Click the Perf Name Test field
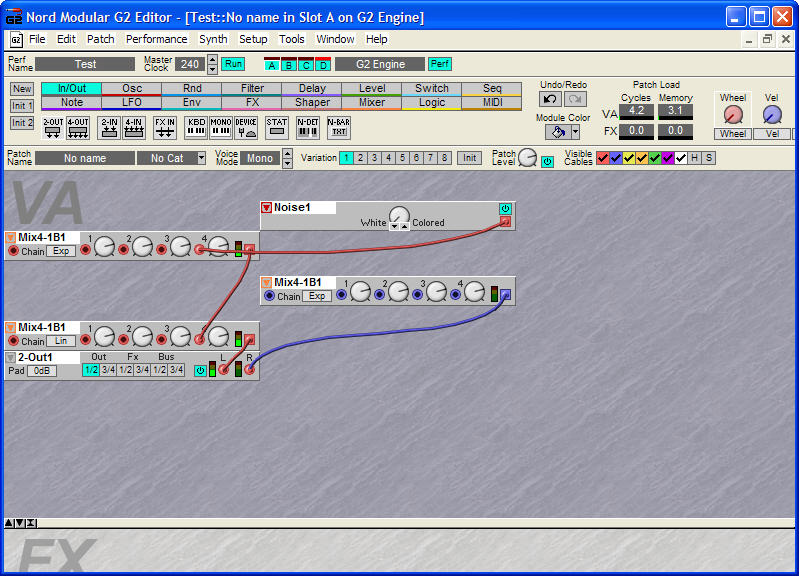 [x=85, y=64]
